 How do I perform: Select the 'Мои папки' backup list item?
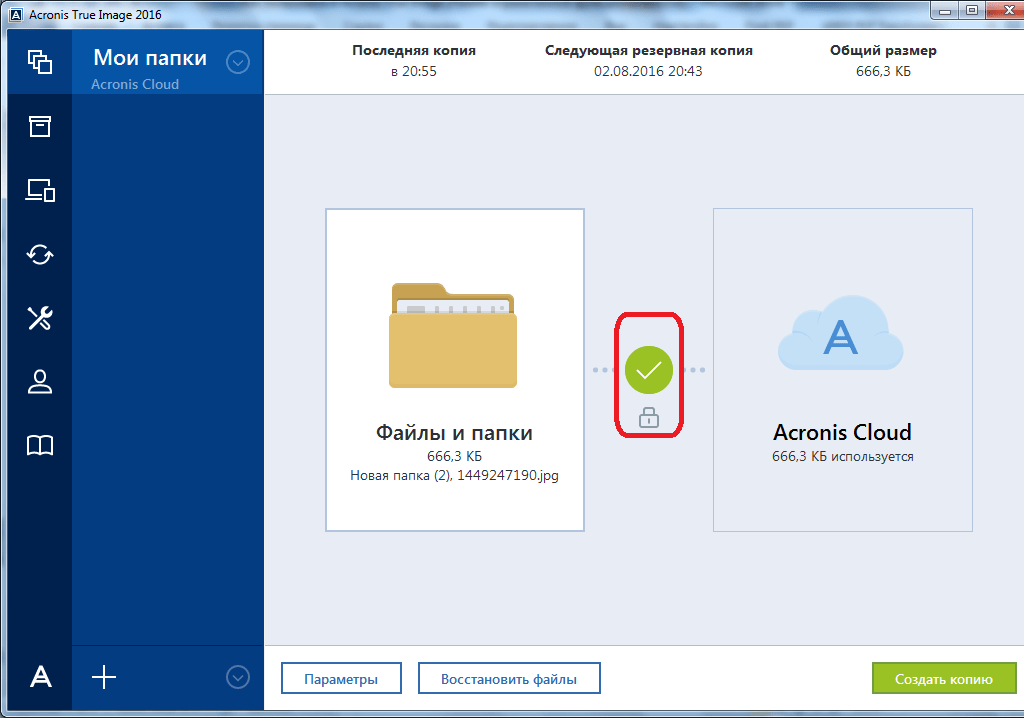pyautogui.click(x=150, y=68)
